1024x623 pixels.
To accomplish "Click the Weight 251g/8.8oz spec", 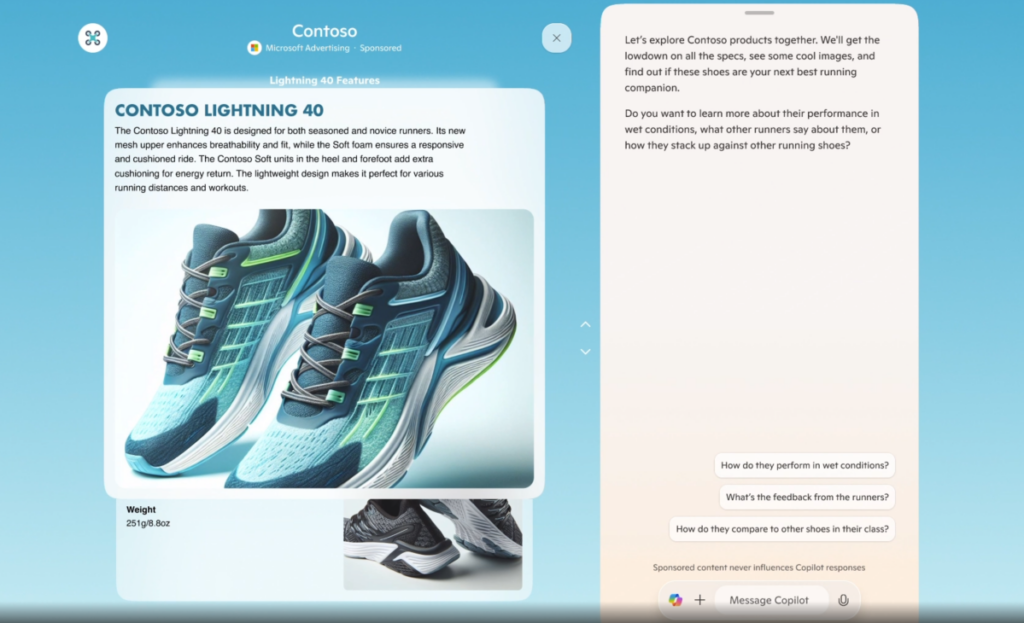I will 148,516.
